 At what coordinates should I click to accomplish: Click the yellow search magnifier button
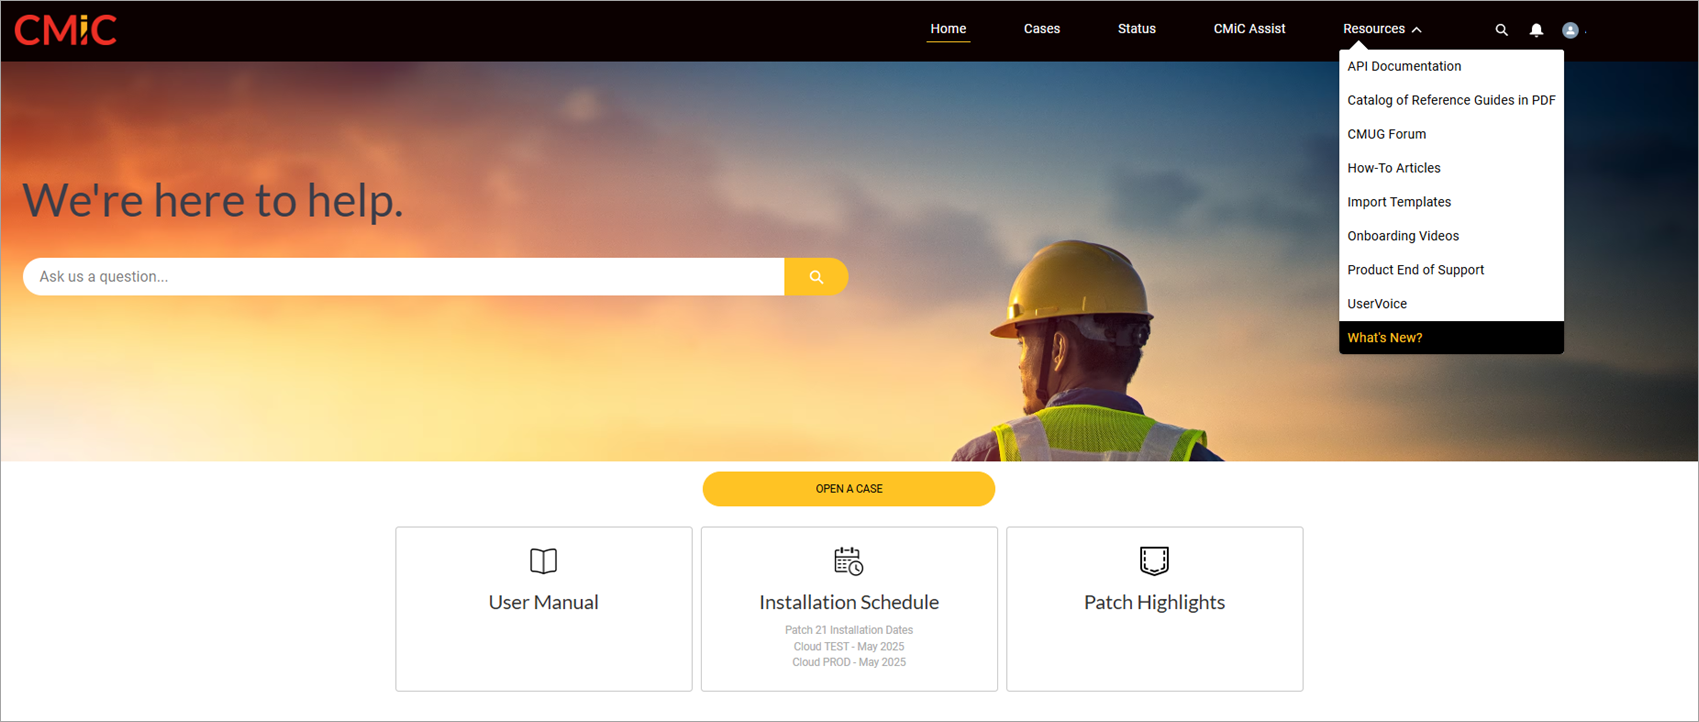(816, 277)
